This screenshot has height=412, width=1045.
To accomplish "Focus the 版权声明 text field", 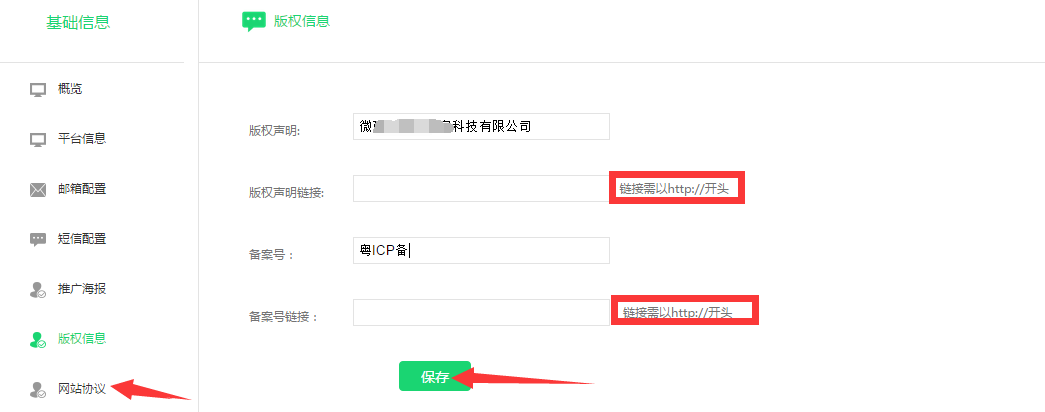I will (481, 127).
